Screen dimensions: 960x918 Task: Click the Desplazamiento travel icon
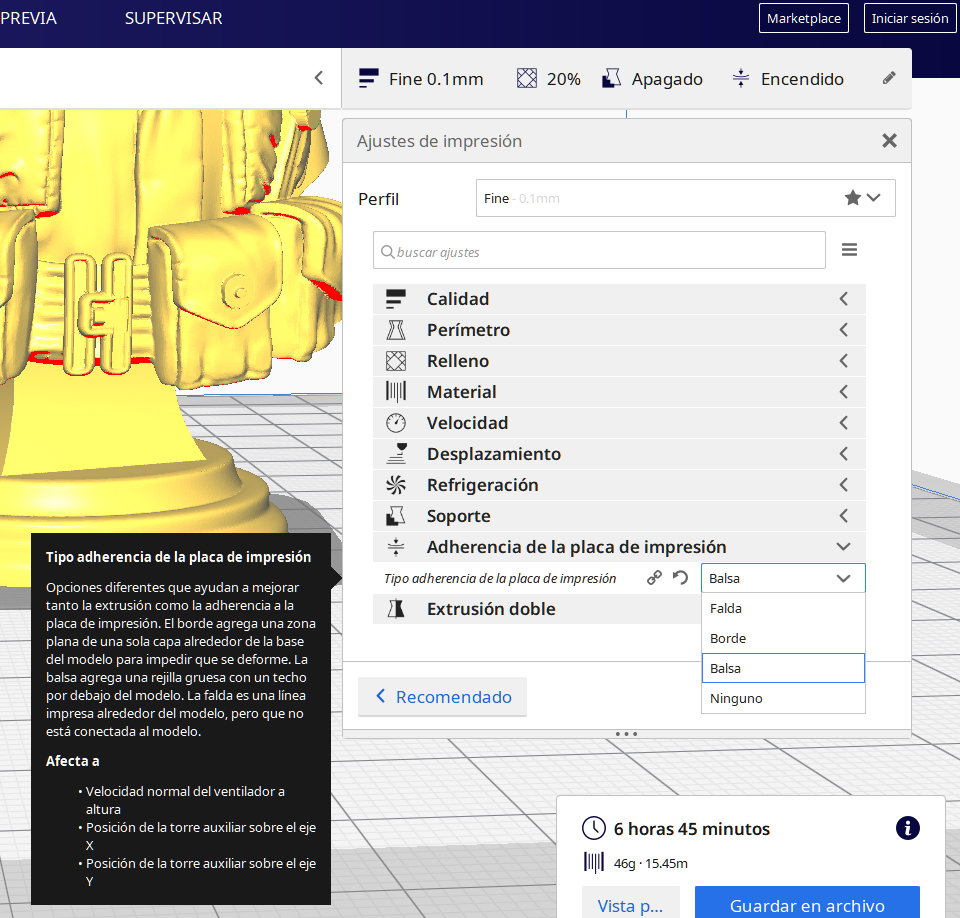(396, 454)
